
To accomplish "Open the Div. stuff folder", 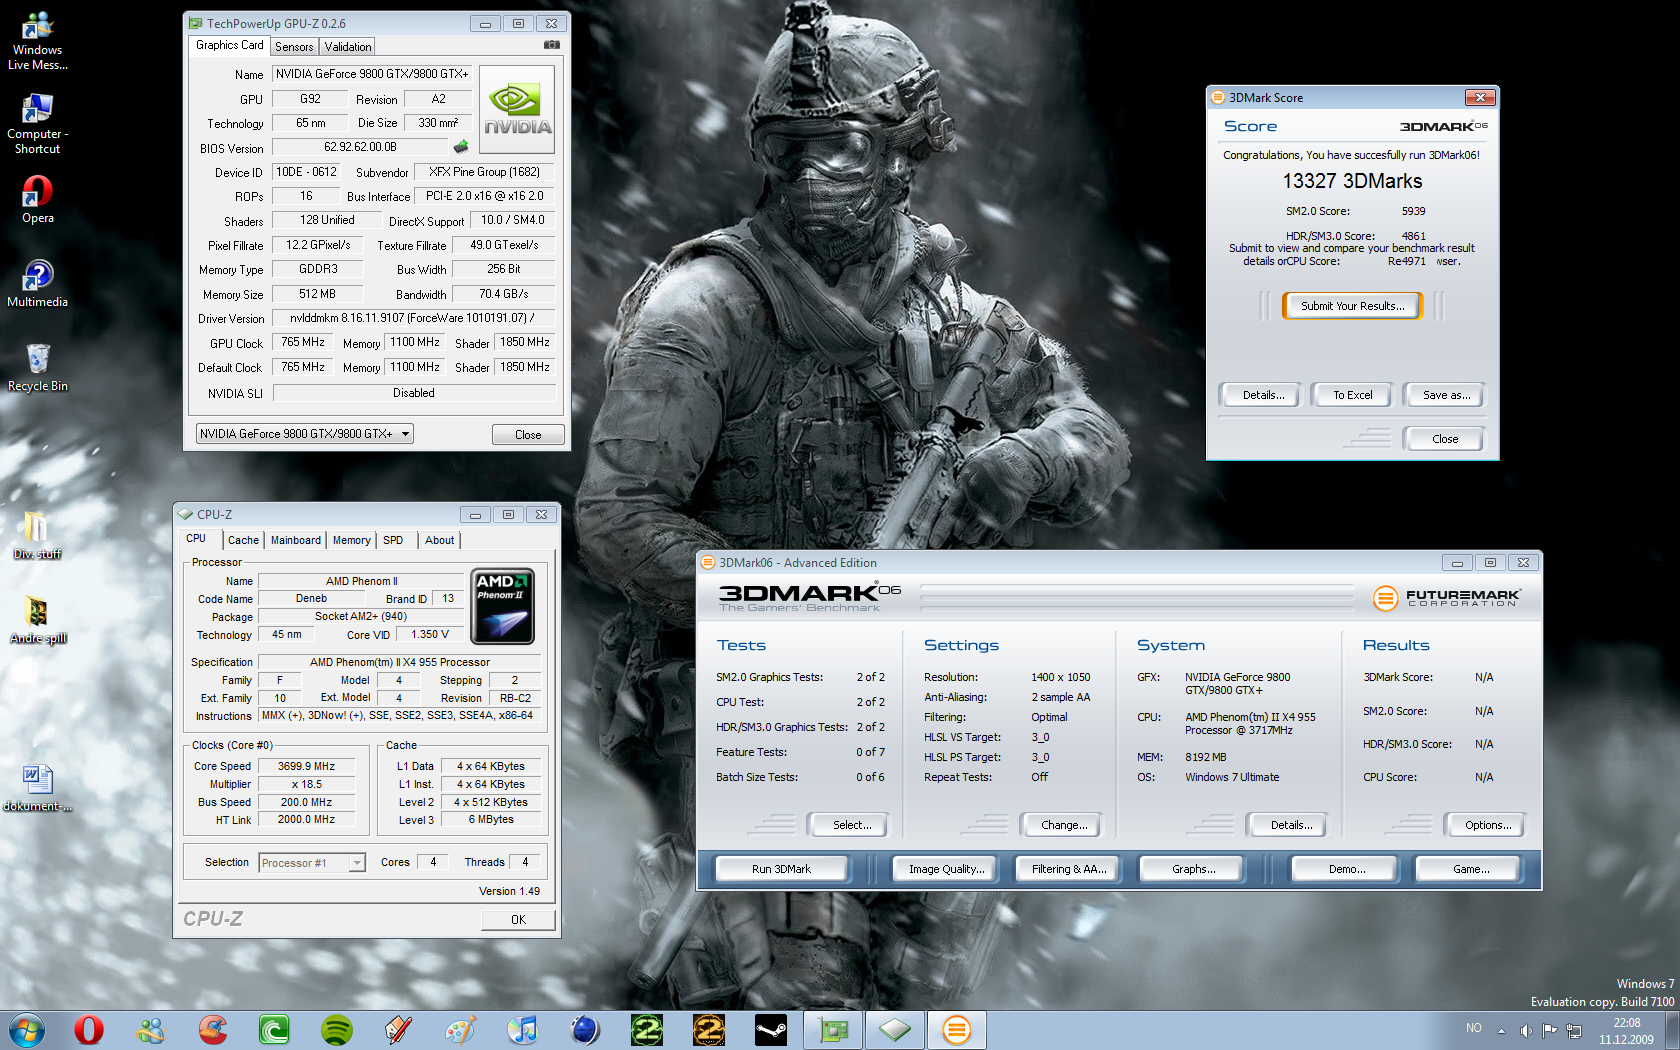I will click(x=38, y=535).
